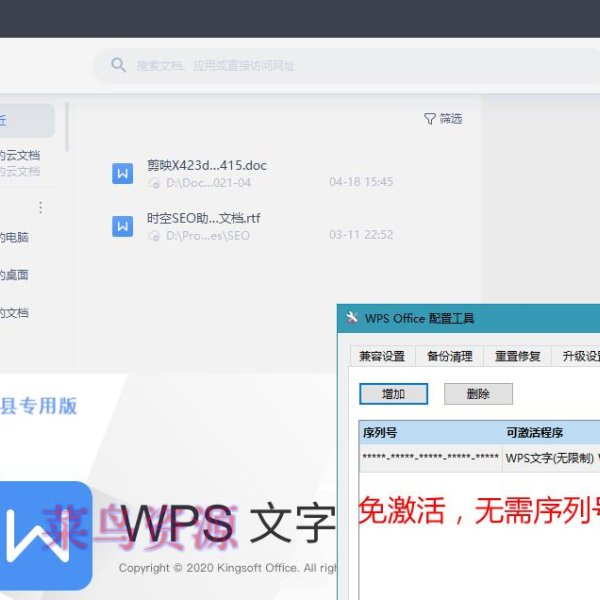600x600 pixels.
Task: Click the WPS Office 配置工具 wrench icon
Action: point(352,318)
